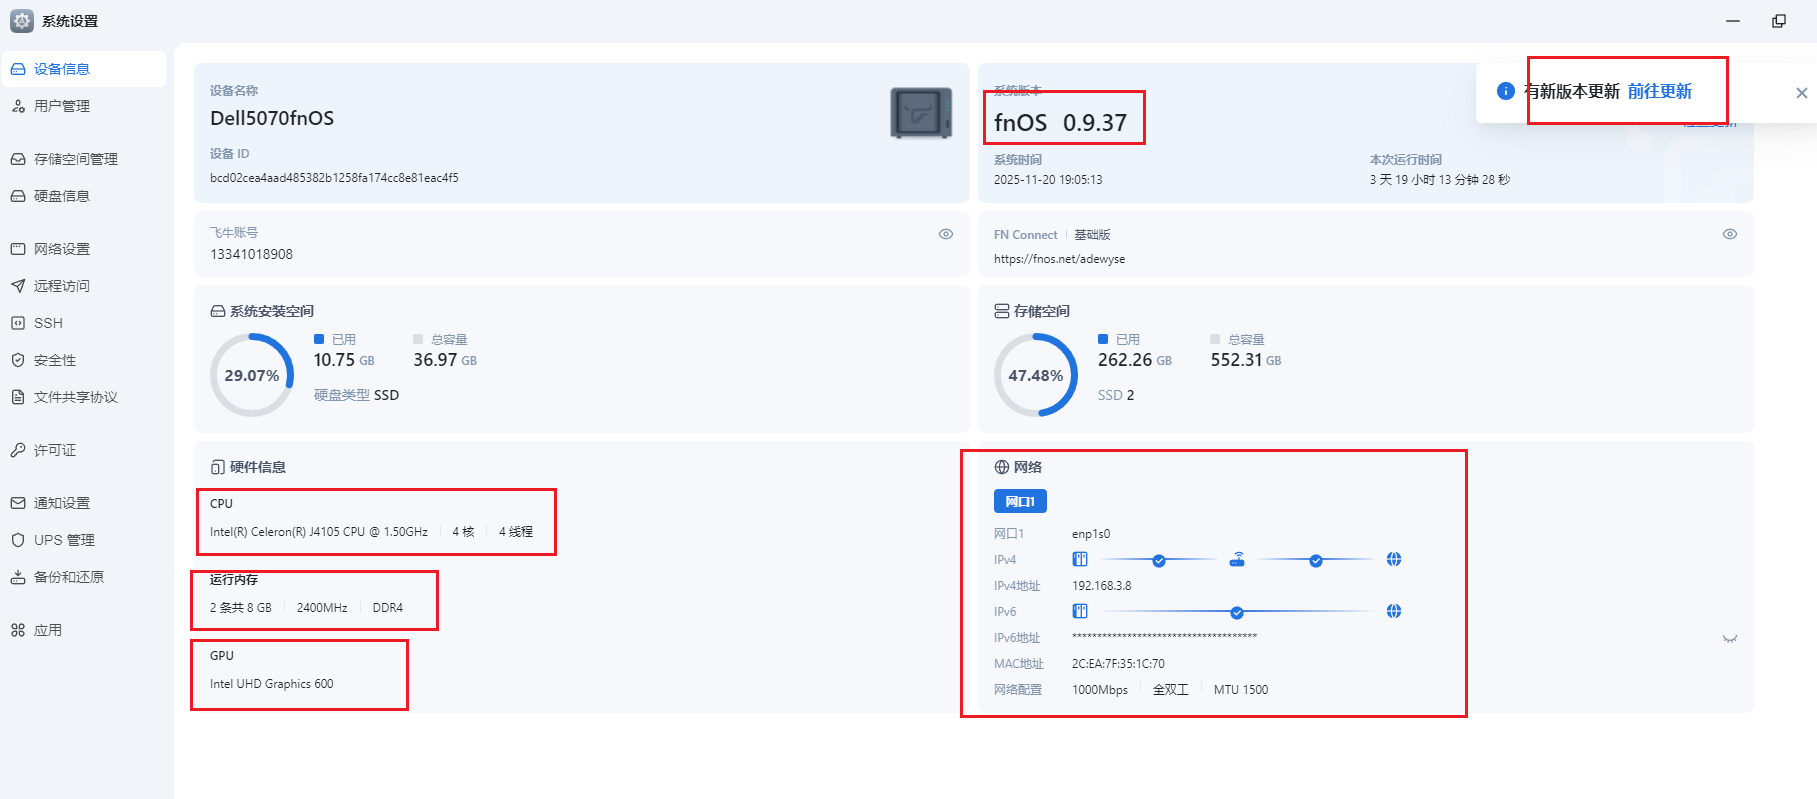The width and height of the screenshot is (1817, 799).
Task: Click the IPv4 row internet globe icon
Action: (1394, 559)
